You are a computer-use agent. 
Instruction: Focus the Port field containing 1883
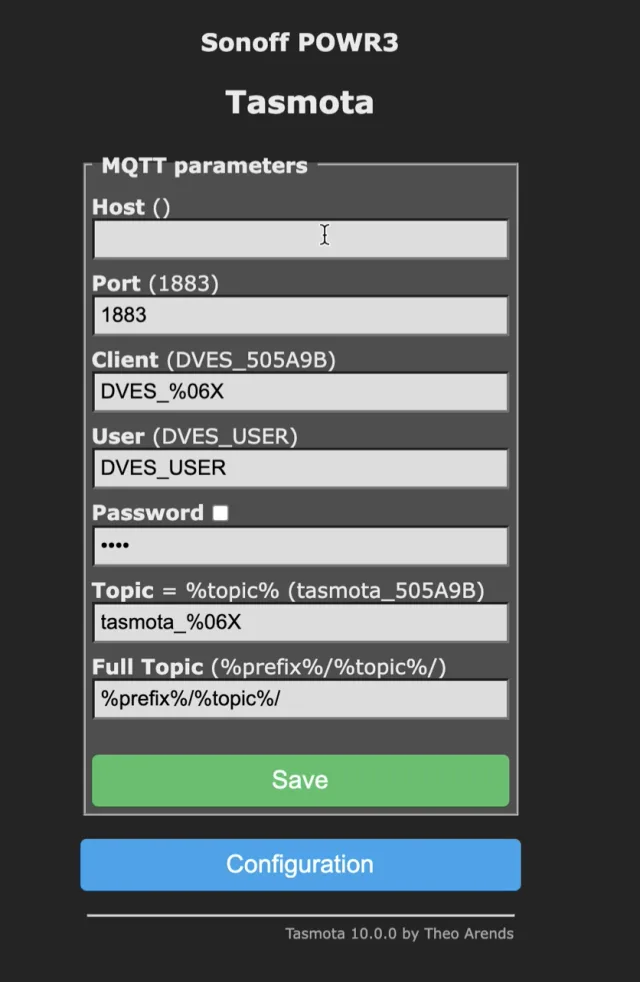click(300, 315)
